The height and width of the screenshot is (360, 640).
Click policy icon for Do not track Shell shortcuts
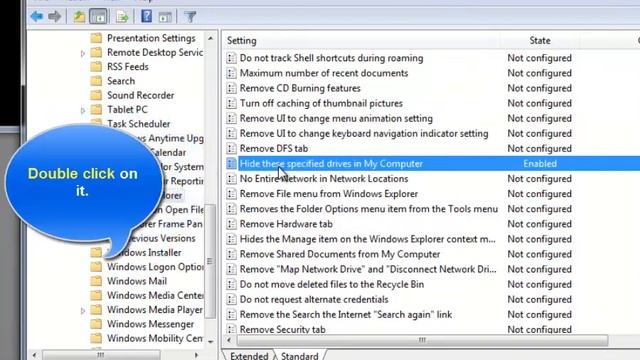click(231, 58)
